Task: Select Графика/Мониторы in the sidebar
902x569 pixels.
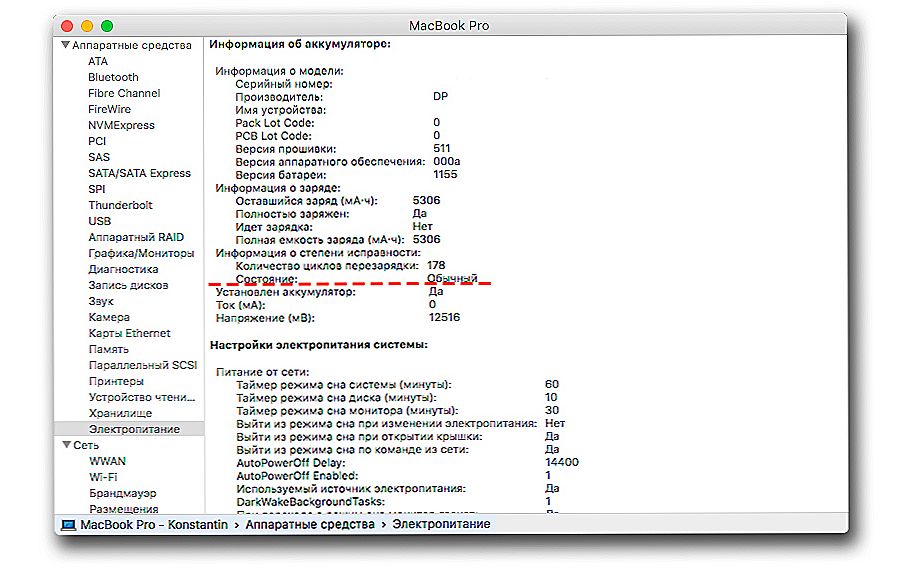Action: [x=141, y=253]
